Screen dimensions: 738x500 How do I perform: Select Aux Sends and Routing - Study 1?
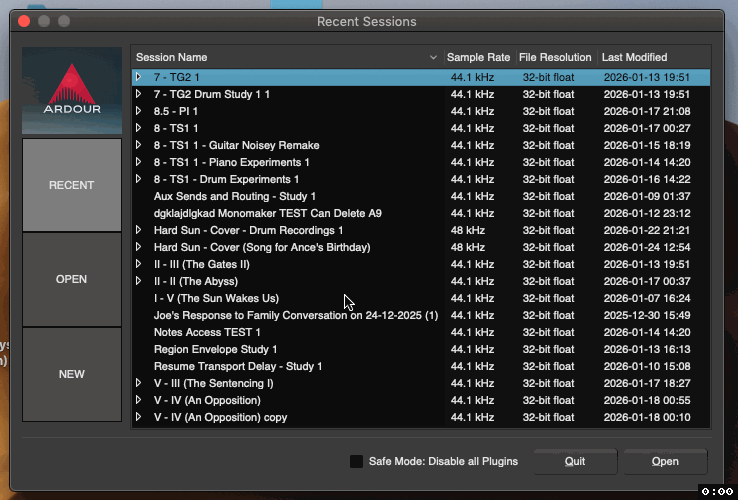pyautogui.click(x=235, y=196)
